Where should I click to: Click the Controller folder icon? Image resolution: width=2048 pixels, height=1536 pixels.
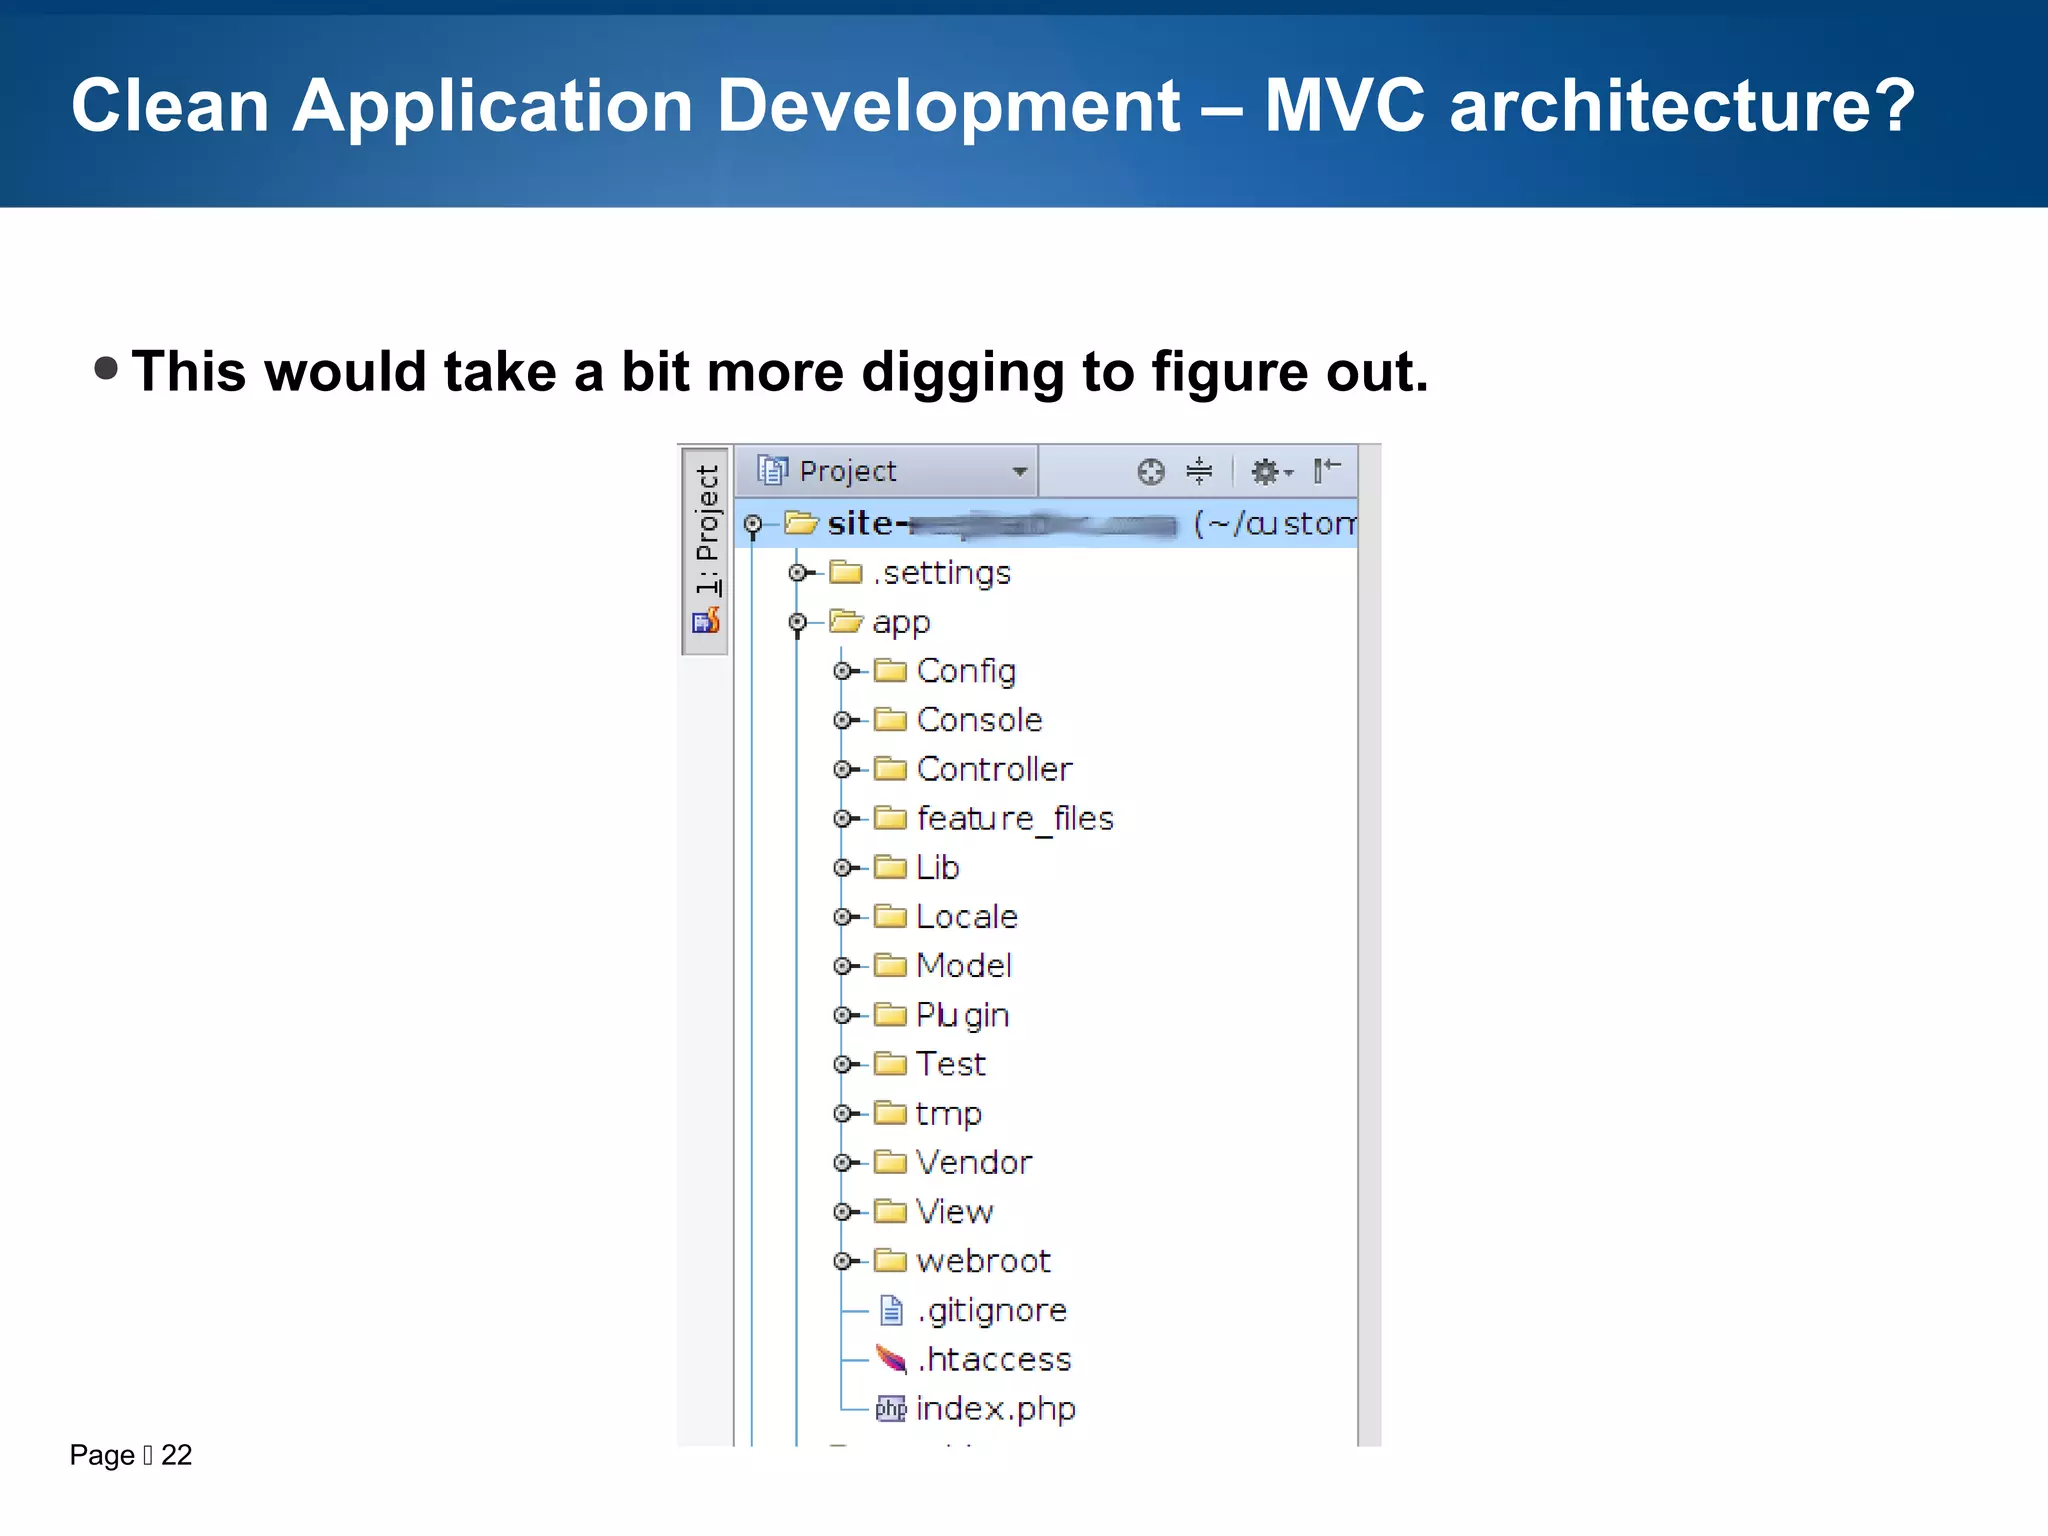tap(890, 769)
